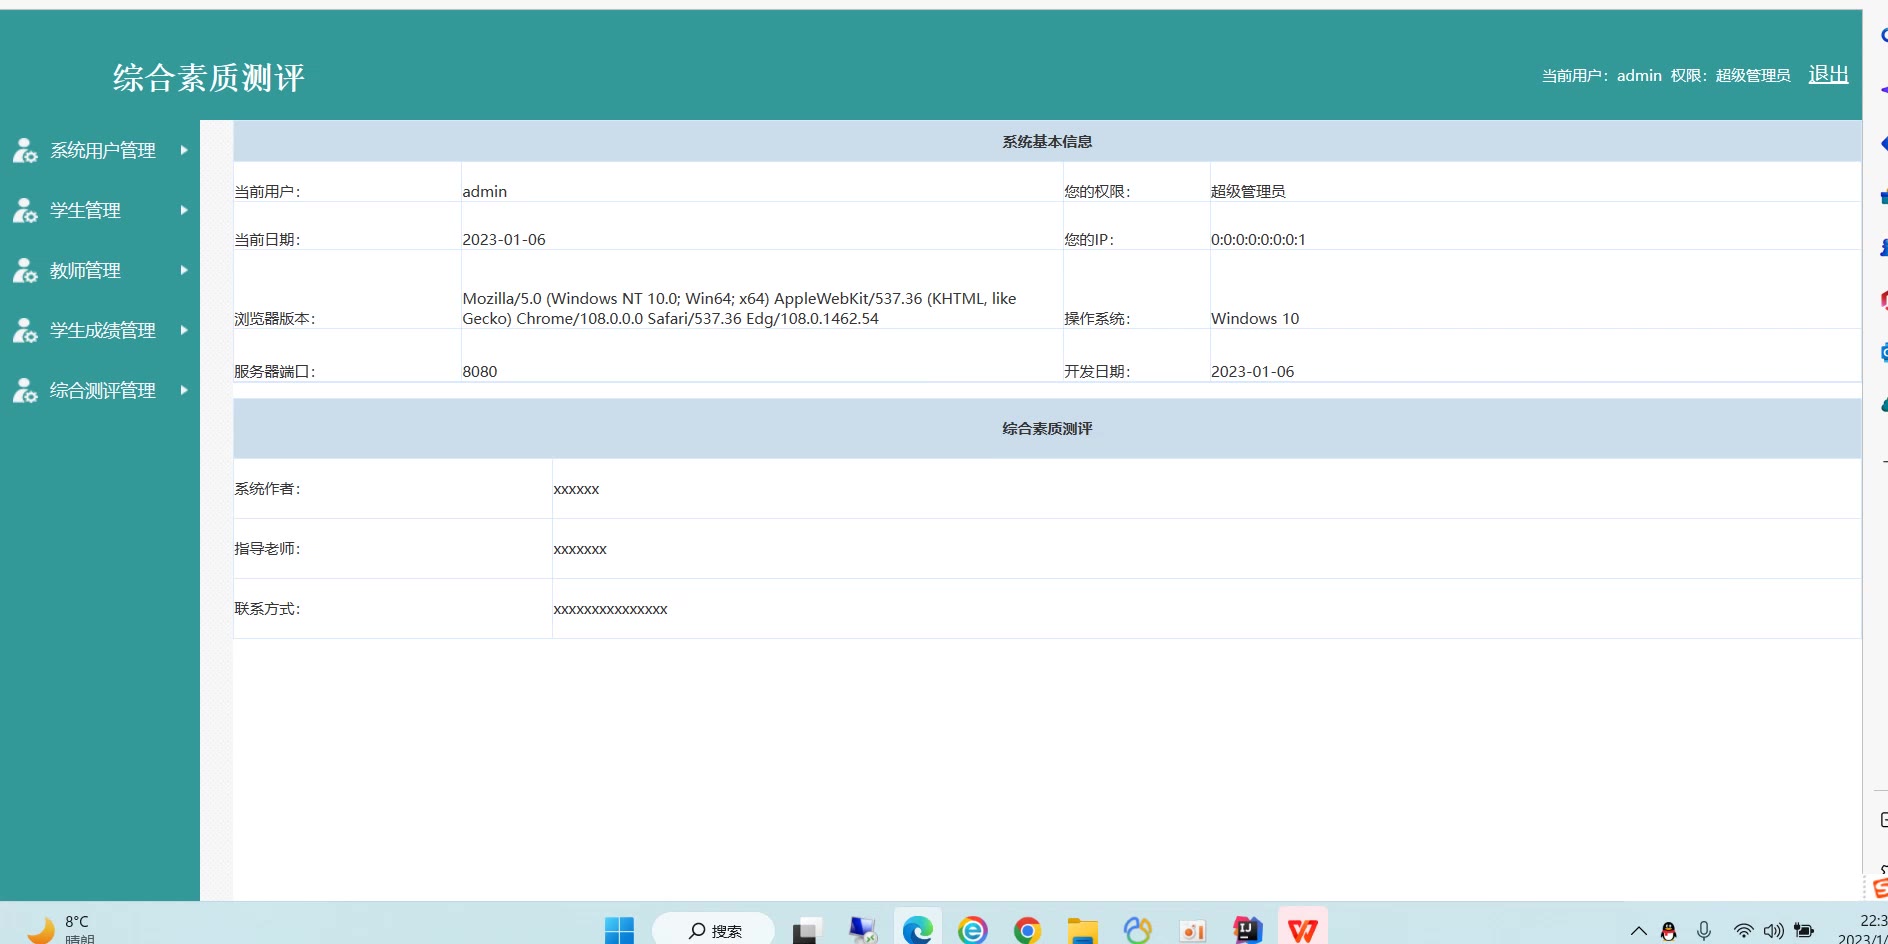Click the IP value 0:0:0:0:0:0:0:1

1258,239
